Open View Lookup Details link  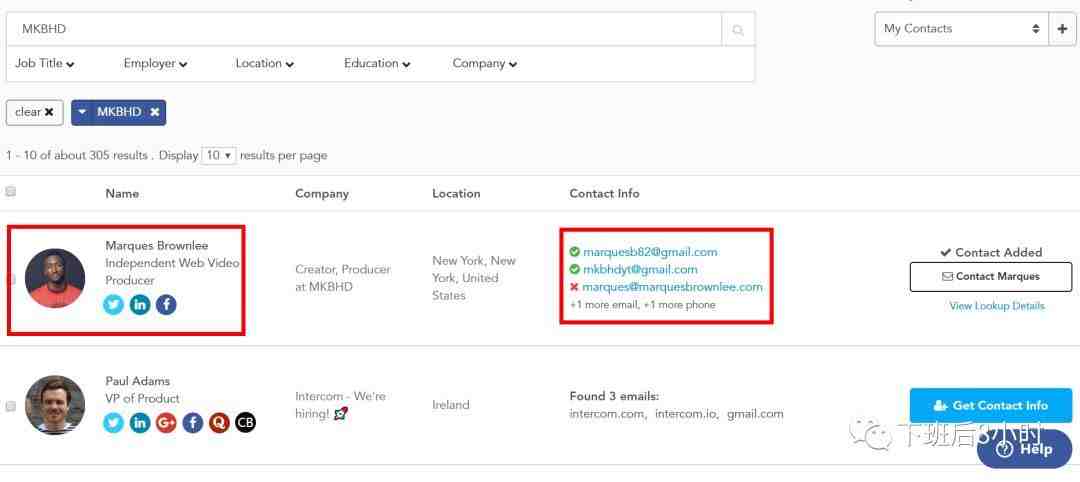tap(996, 306)
